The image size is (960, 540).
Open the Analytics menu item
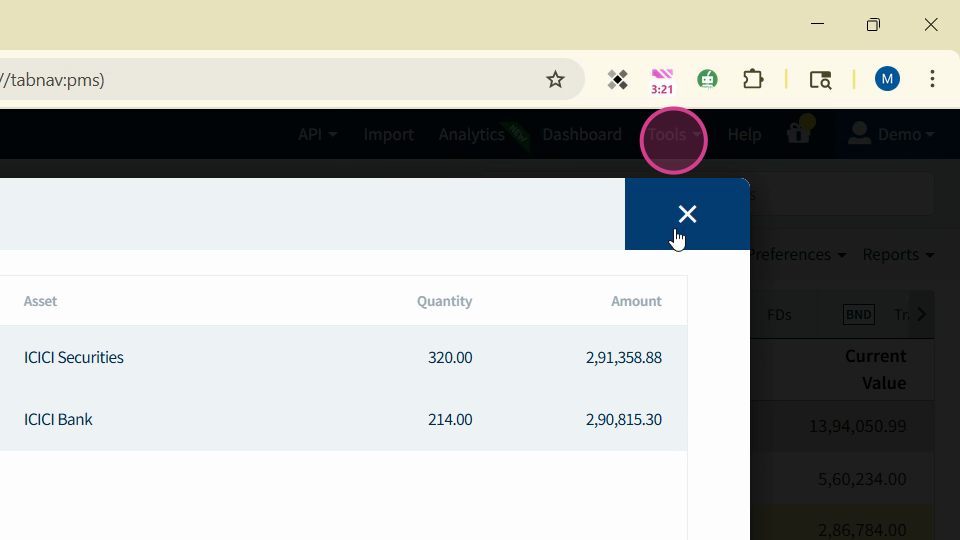pos(471,134)
